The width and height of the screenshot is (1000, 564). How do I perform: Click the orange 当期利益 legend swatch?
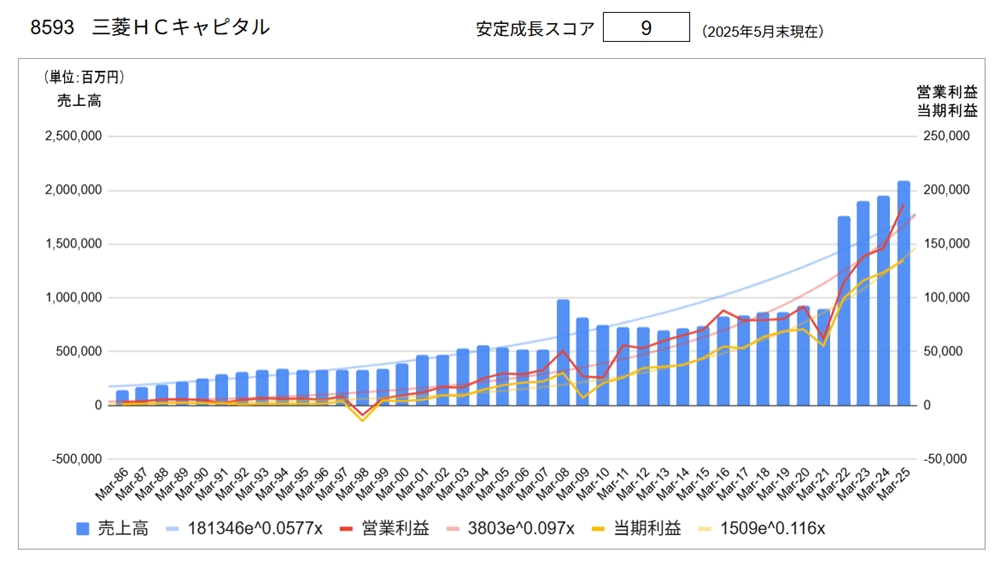pos(598,529)
